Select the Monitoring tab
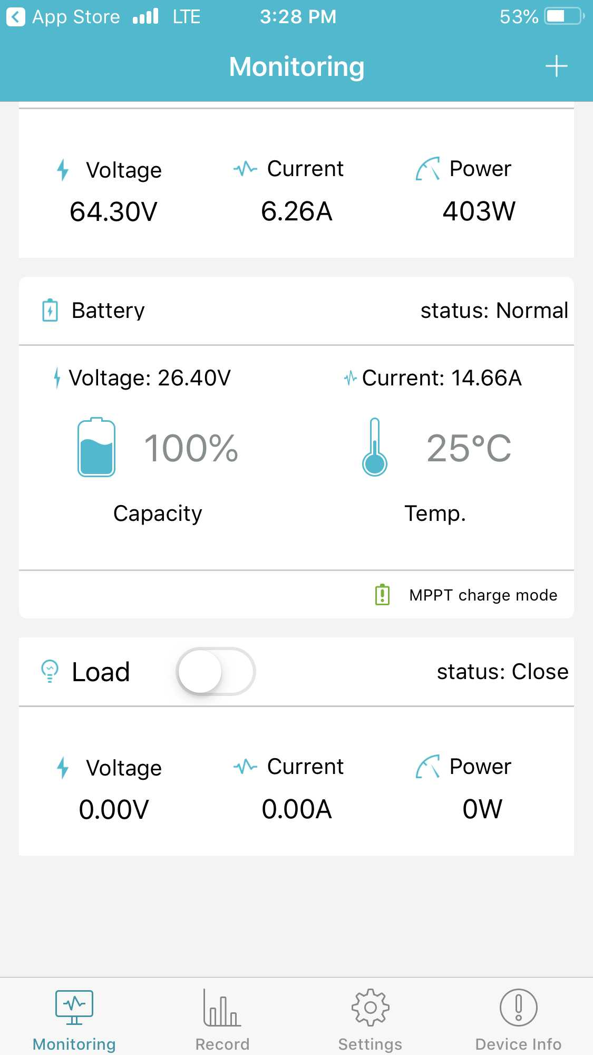This screenshot has width=593, height=1055. (74, 1020)
